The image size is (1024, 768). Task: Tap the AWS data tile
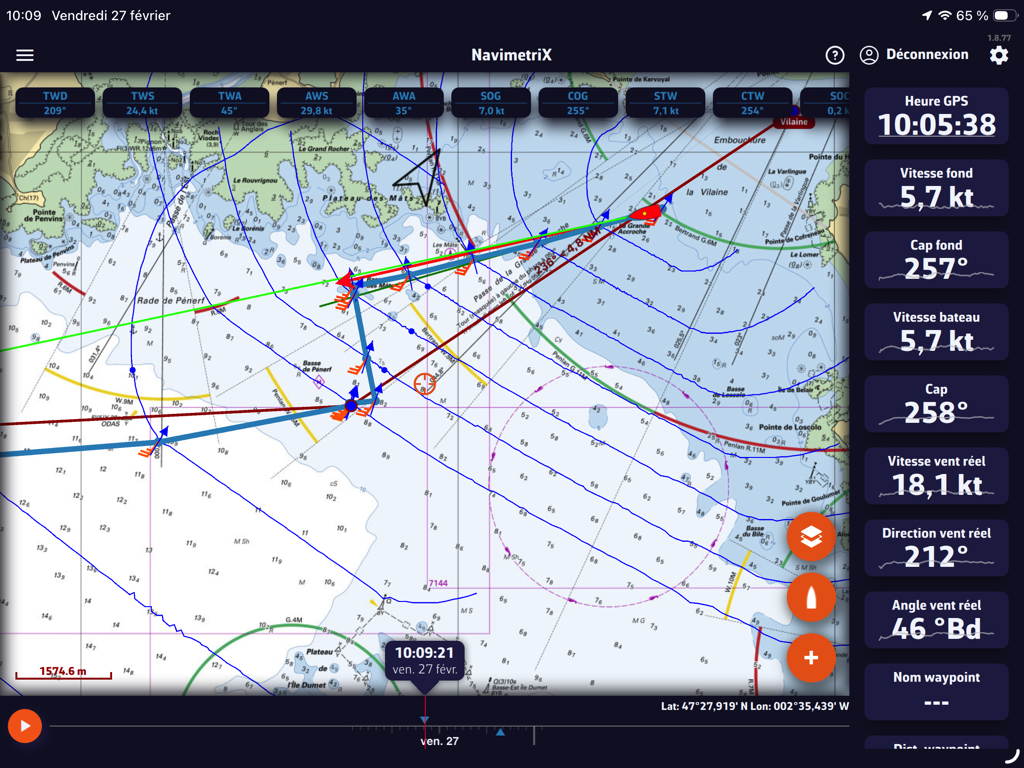316,102
